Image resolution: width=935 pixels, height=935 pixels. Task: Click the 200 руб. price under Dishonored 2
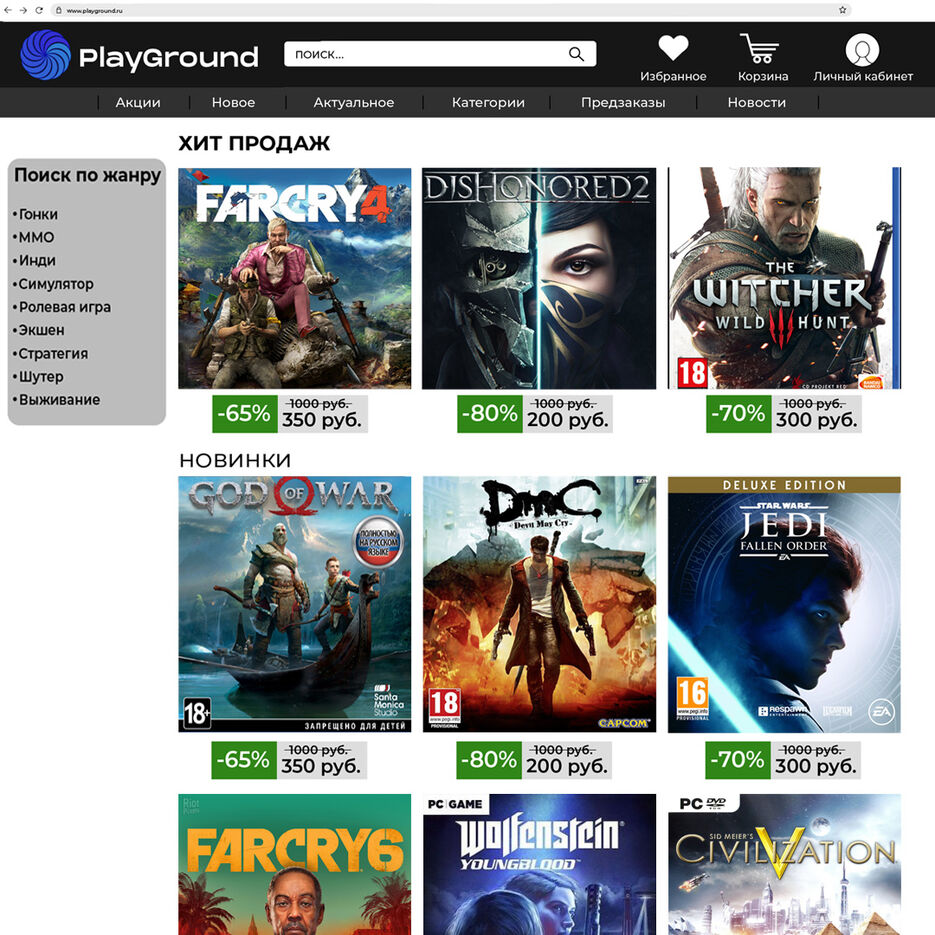coord(568,420)
